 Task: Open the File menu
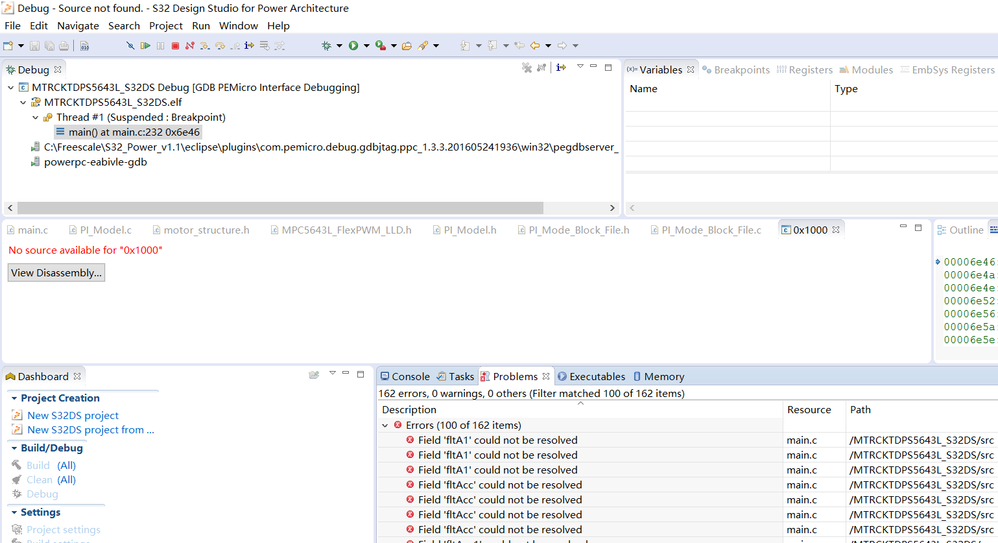click(13, 25)
